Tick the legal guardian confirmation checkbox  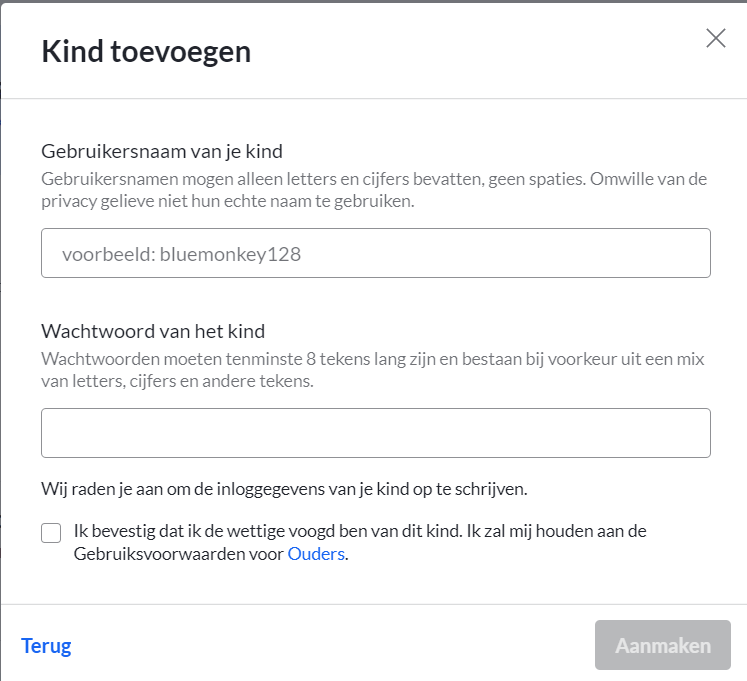51,533
